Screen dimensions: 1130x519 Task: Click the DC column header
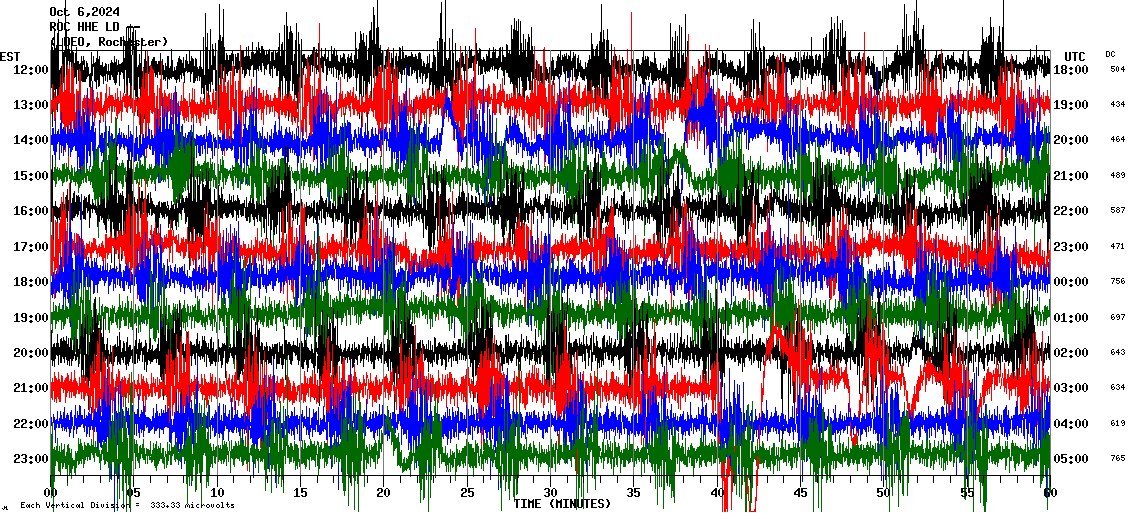tap(1110, 54)
